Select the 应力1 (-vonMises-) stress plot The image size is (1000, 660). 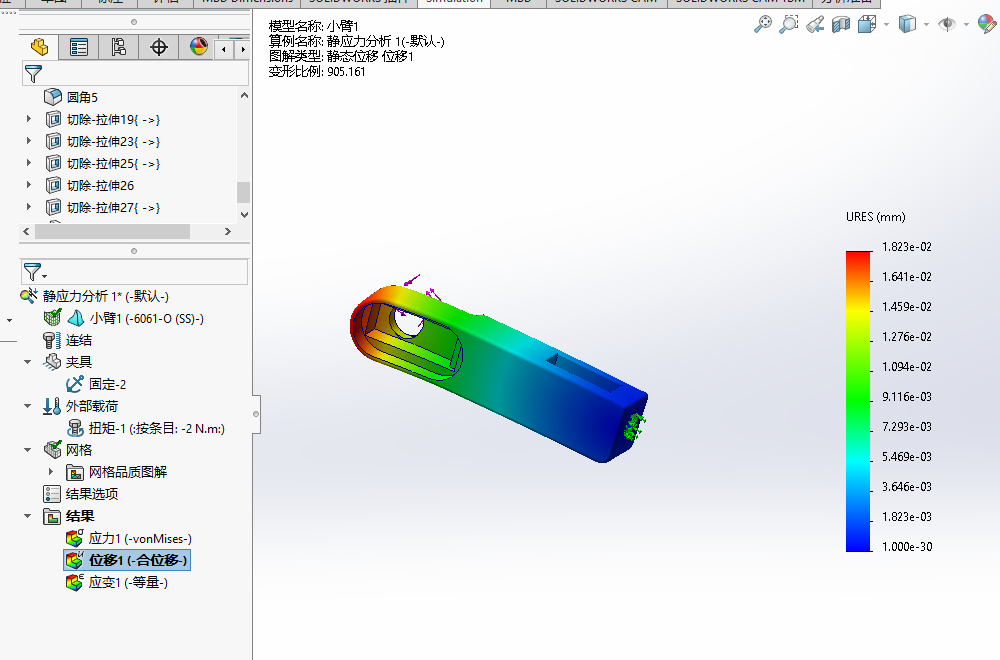[x=140, y=539]
